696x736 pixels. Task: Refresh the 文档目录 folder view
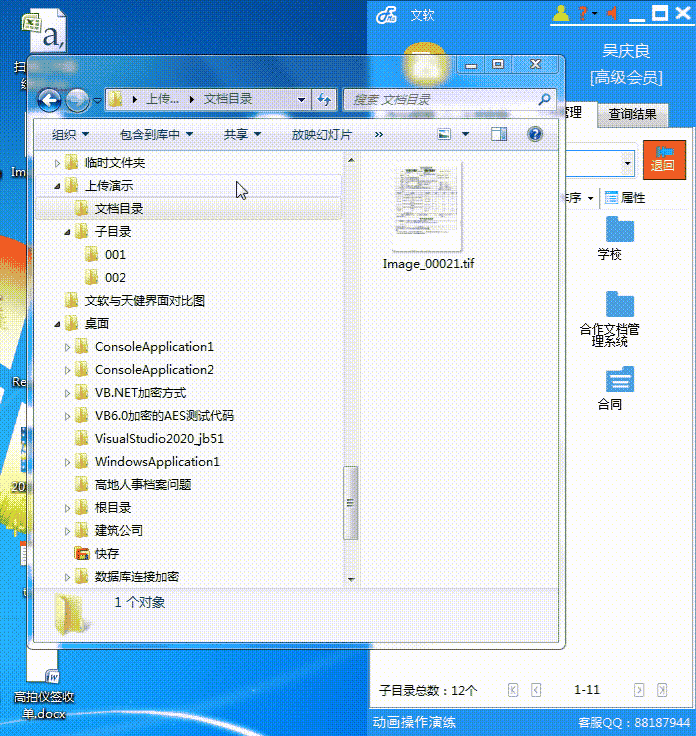point(324,100)
